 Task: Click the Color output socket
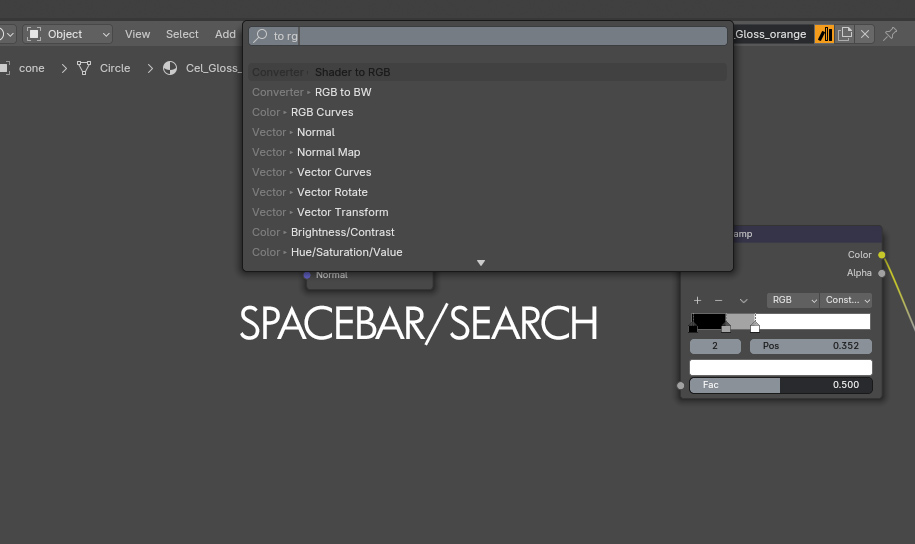pyautogui.click(x=881, y=255)
